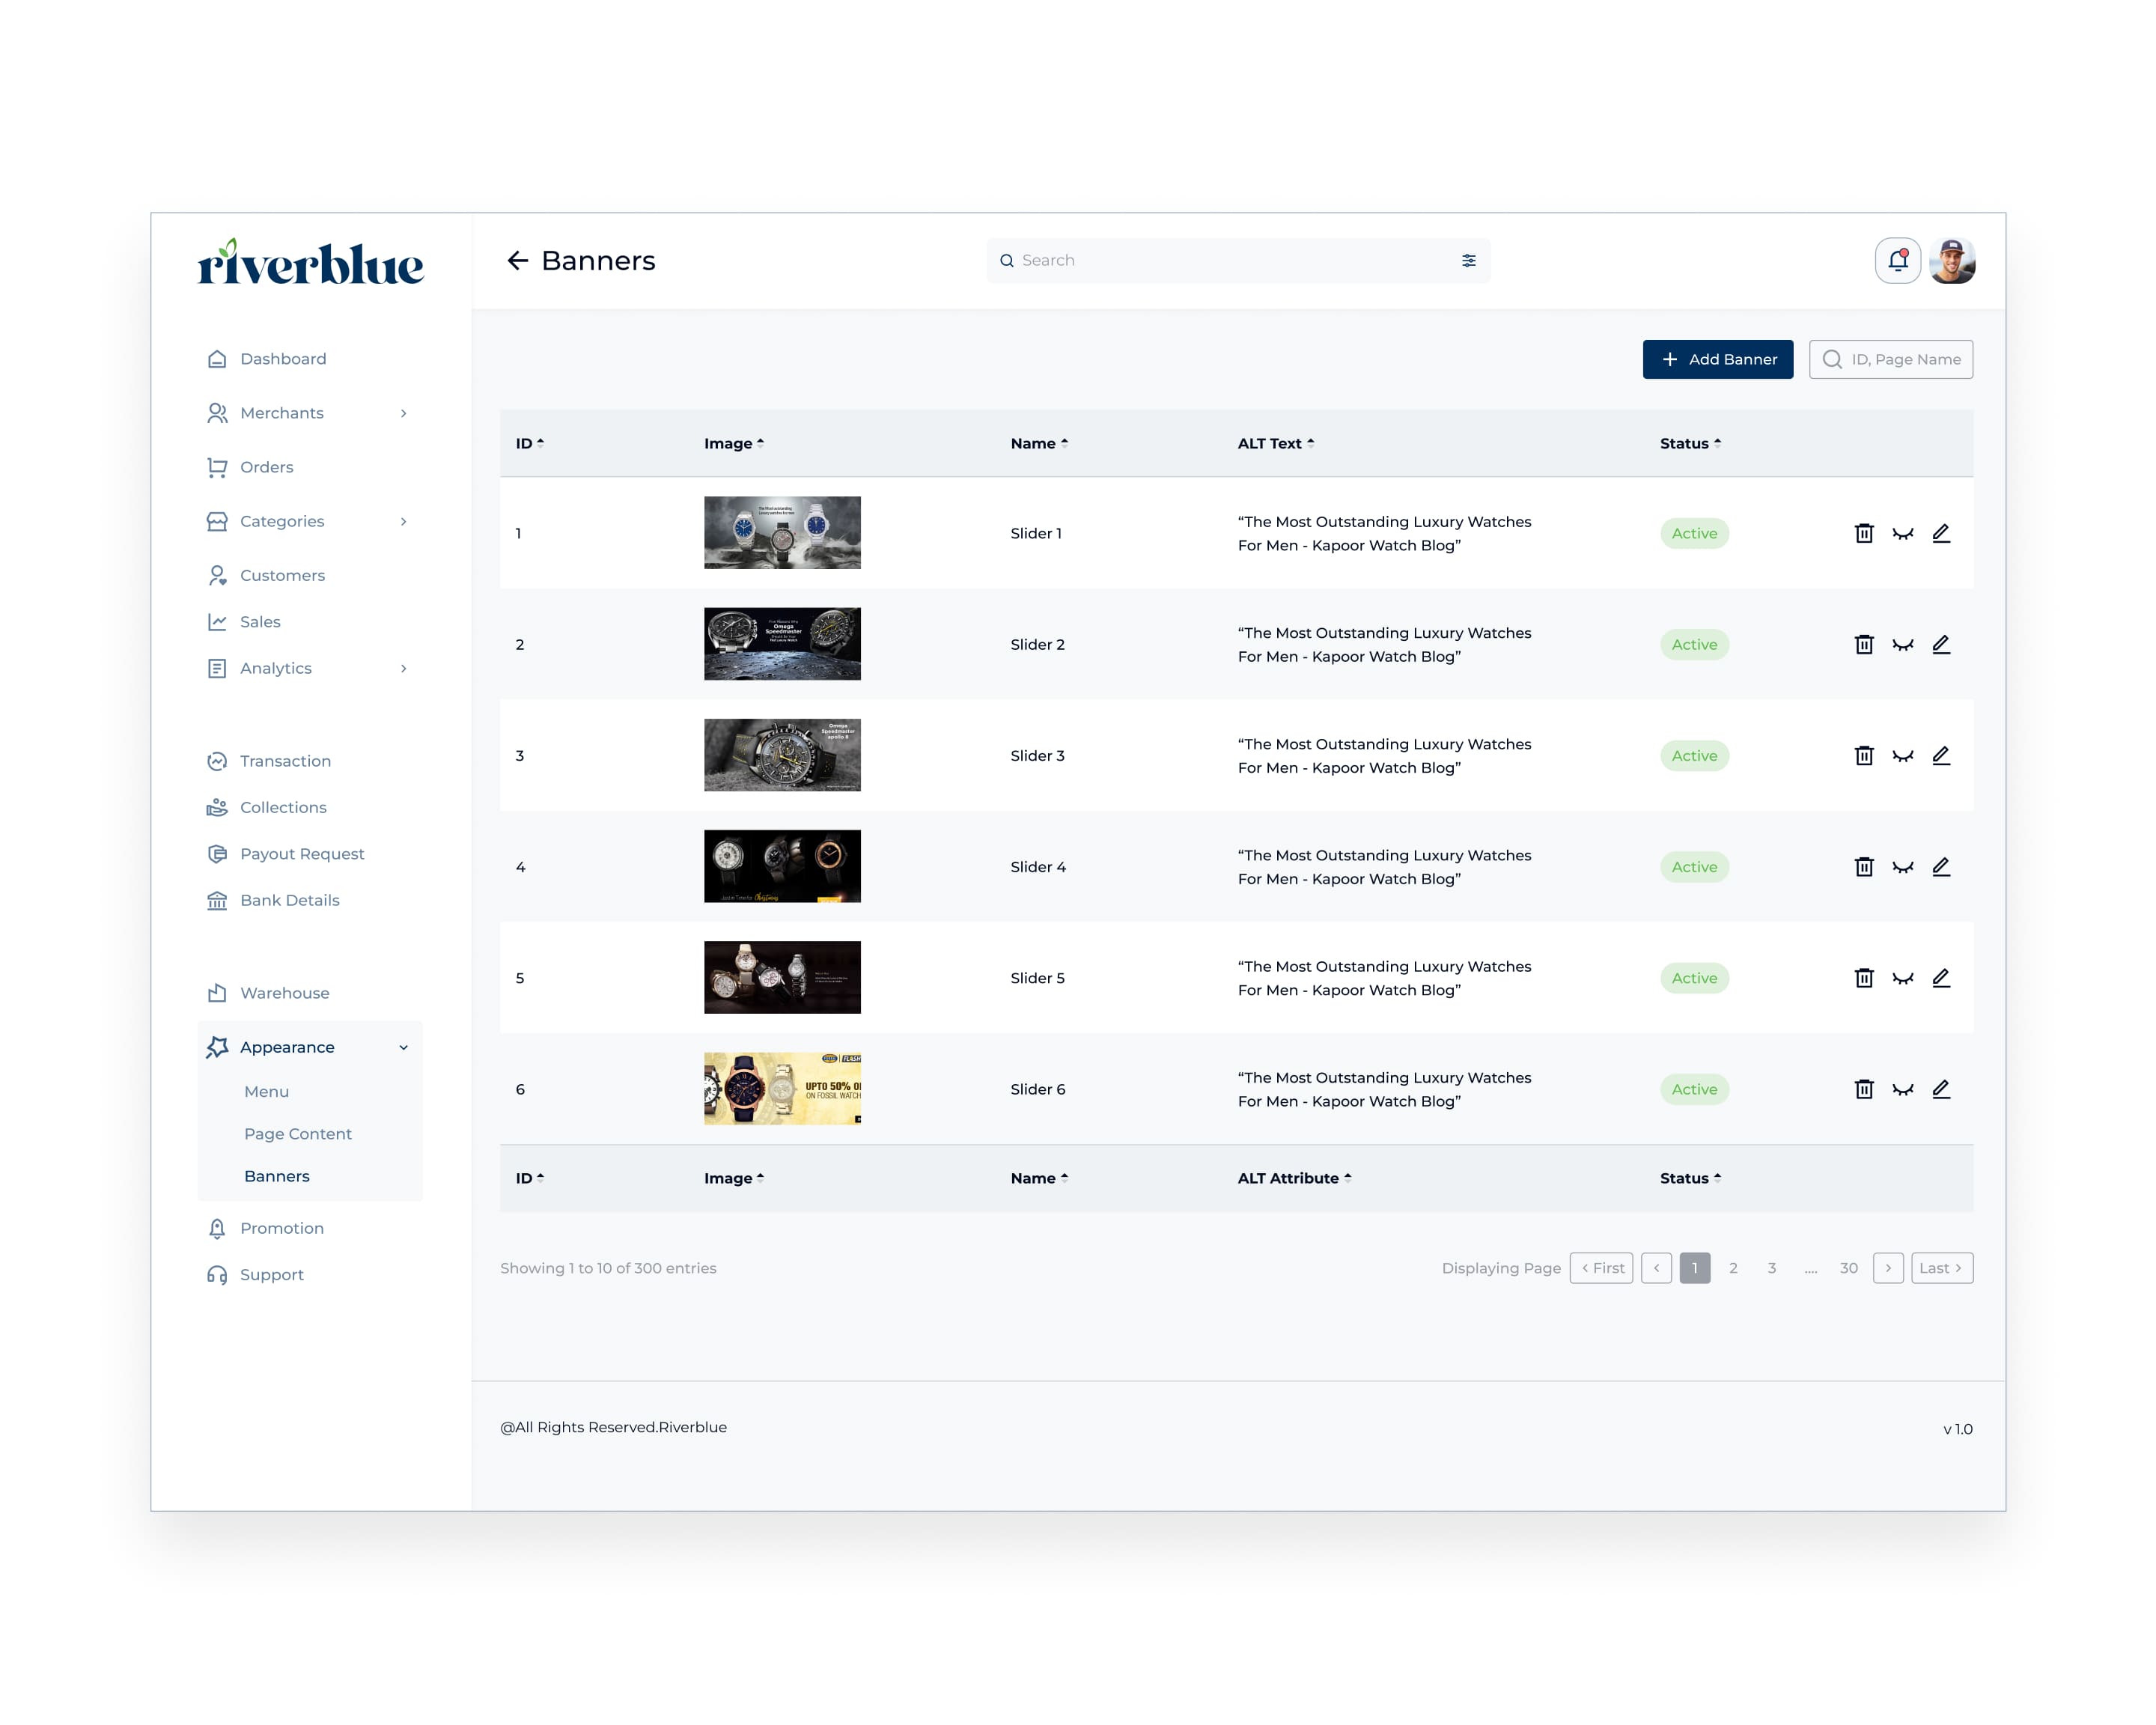Expand the Merchants submenu
The image size is (2156, 1725).
(x=403, y=413)
